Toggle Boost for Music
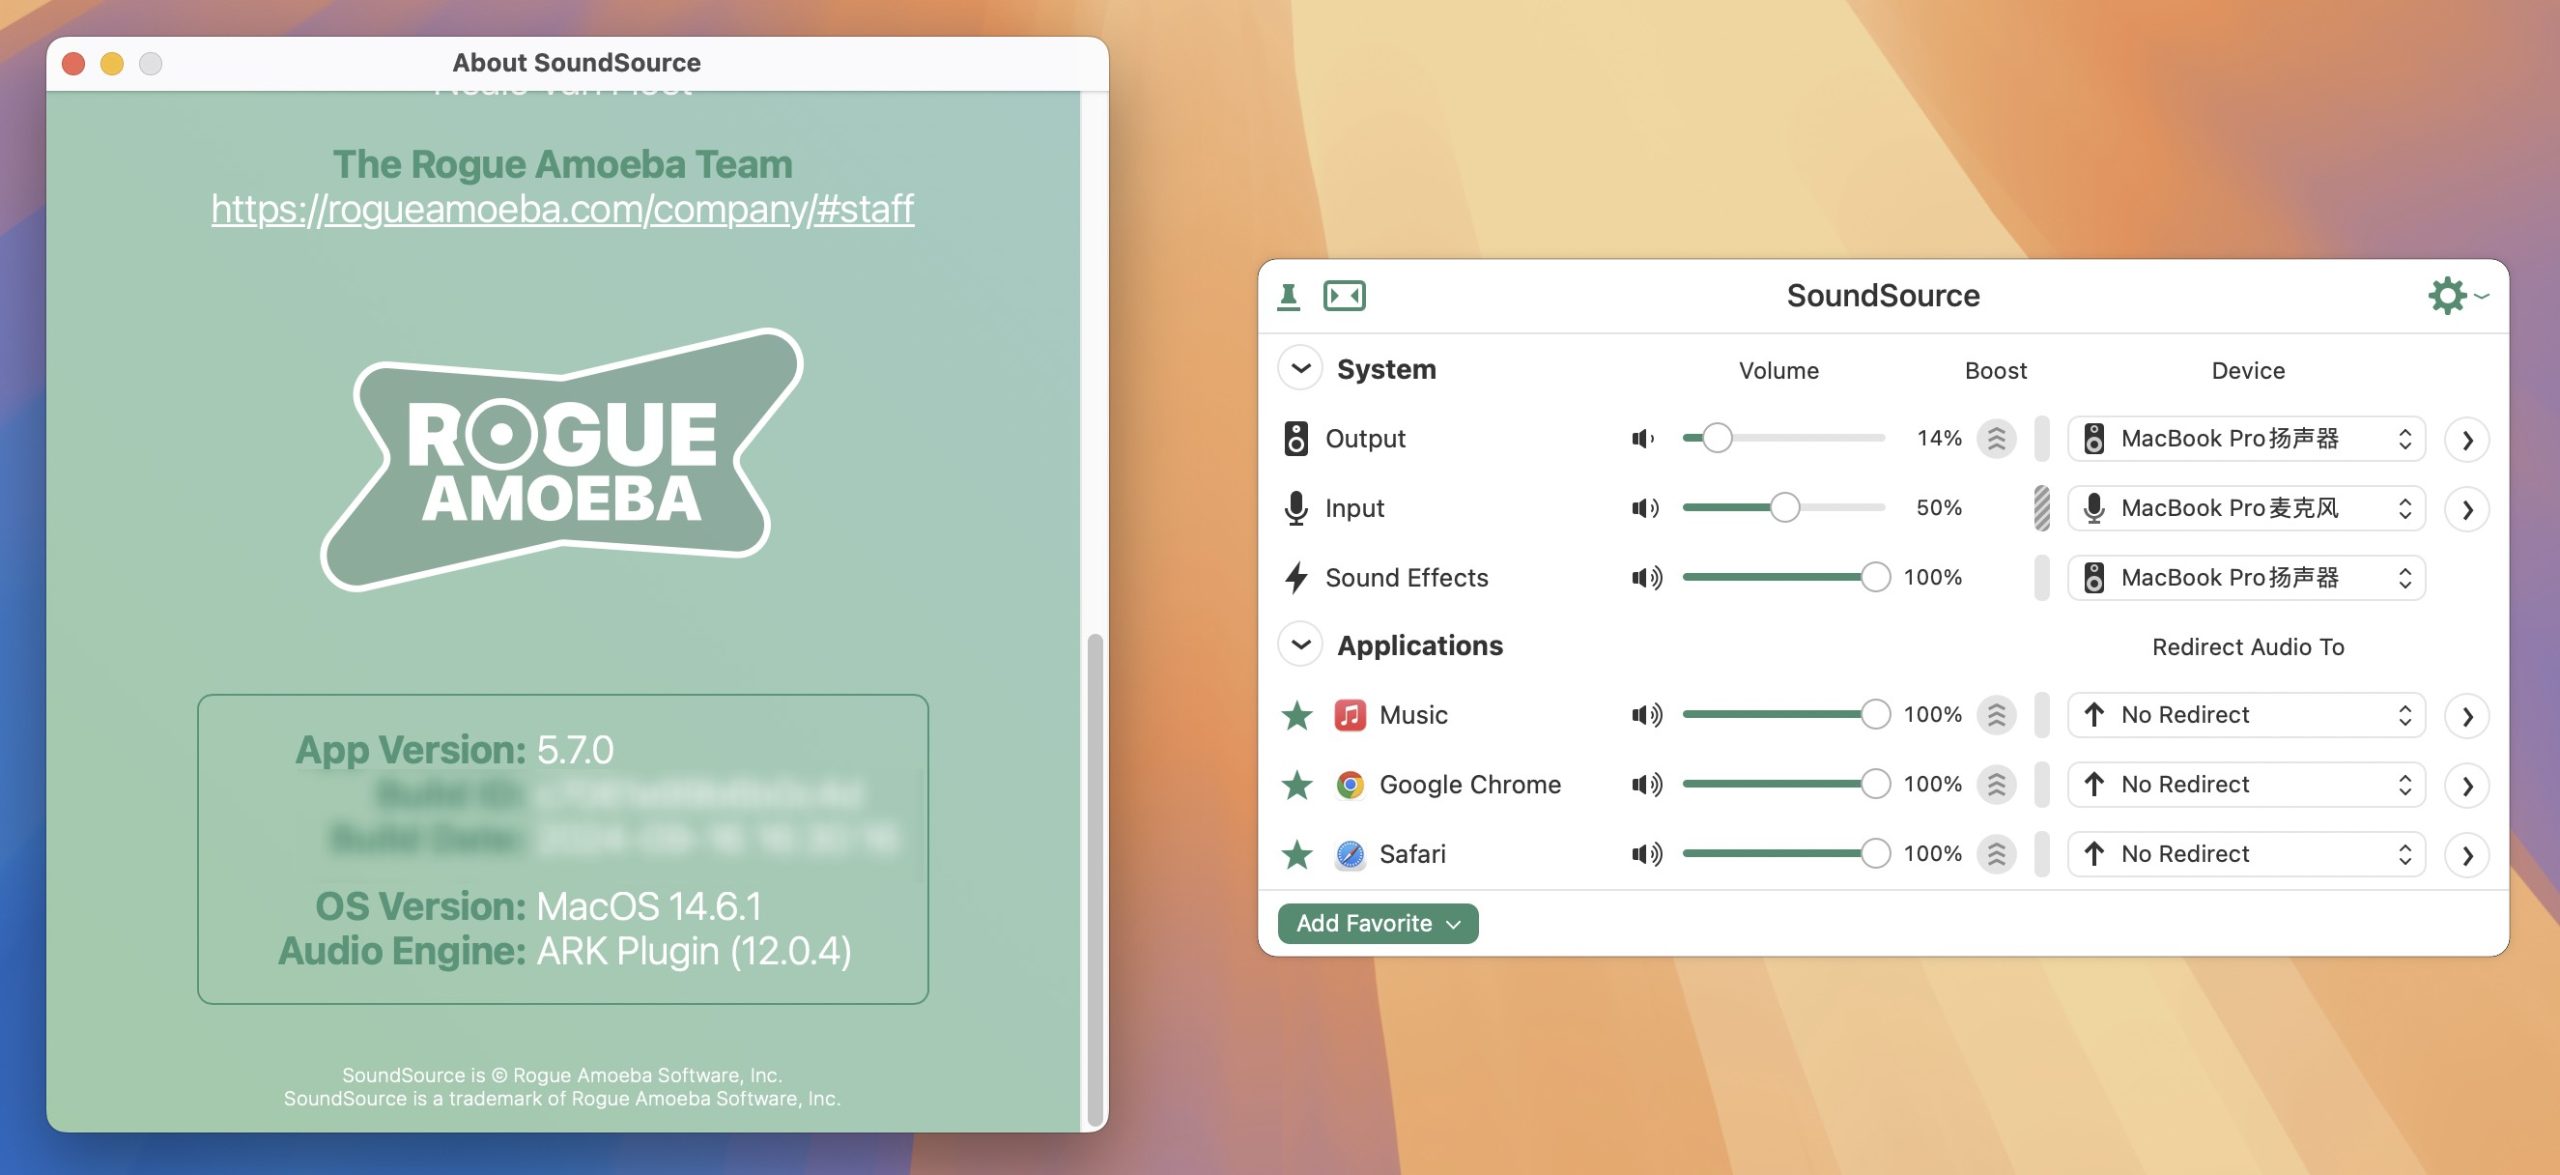The width and height of the screenshot is (2560, 1175). (1996, 715)
